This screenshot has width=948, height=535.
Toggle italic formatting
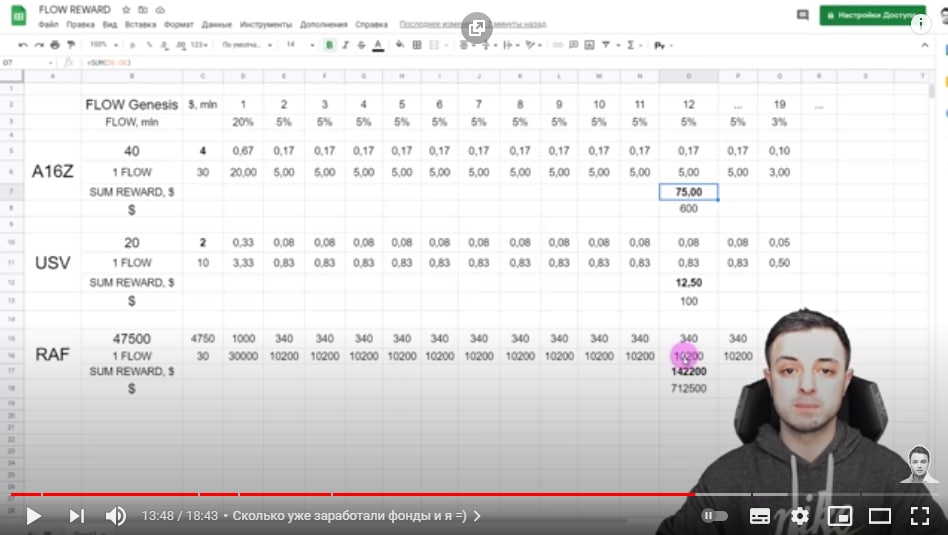(345, 45)
